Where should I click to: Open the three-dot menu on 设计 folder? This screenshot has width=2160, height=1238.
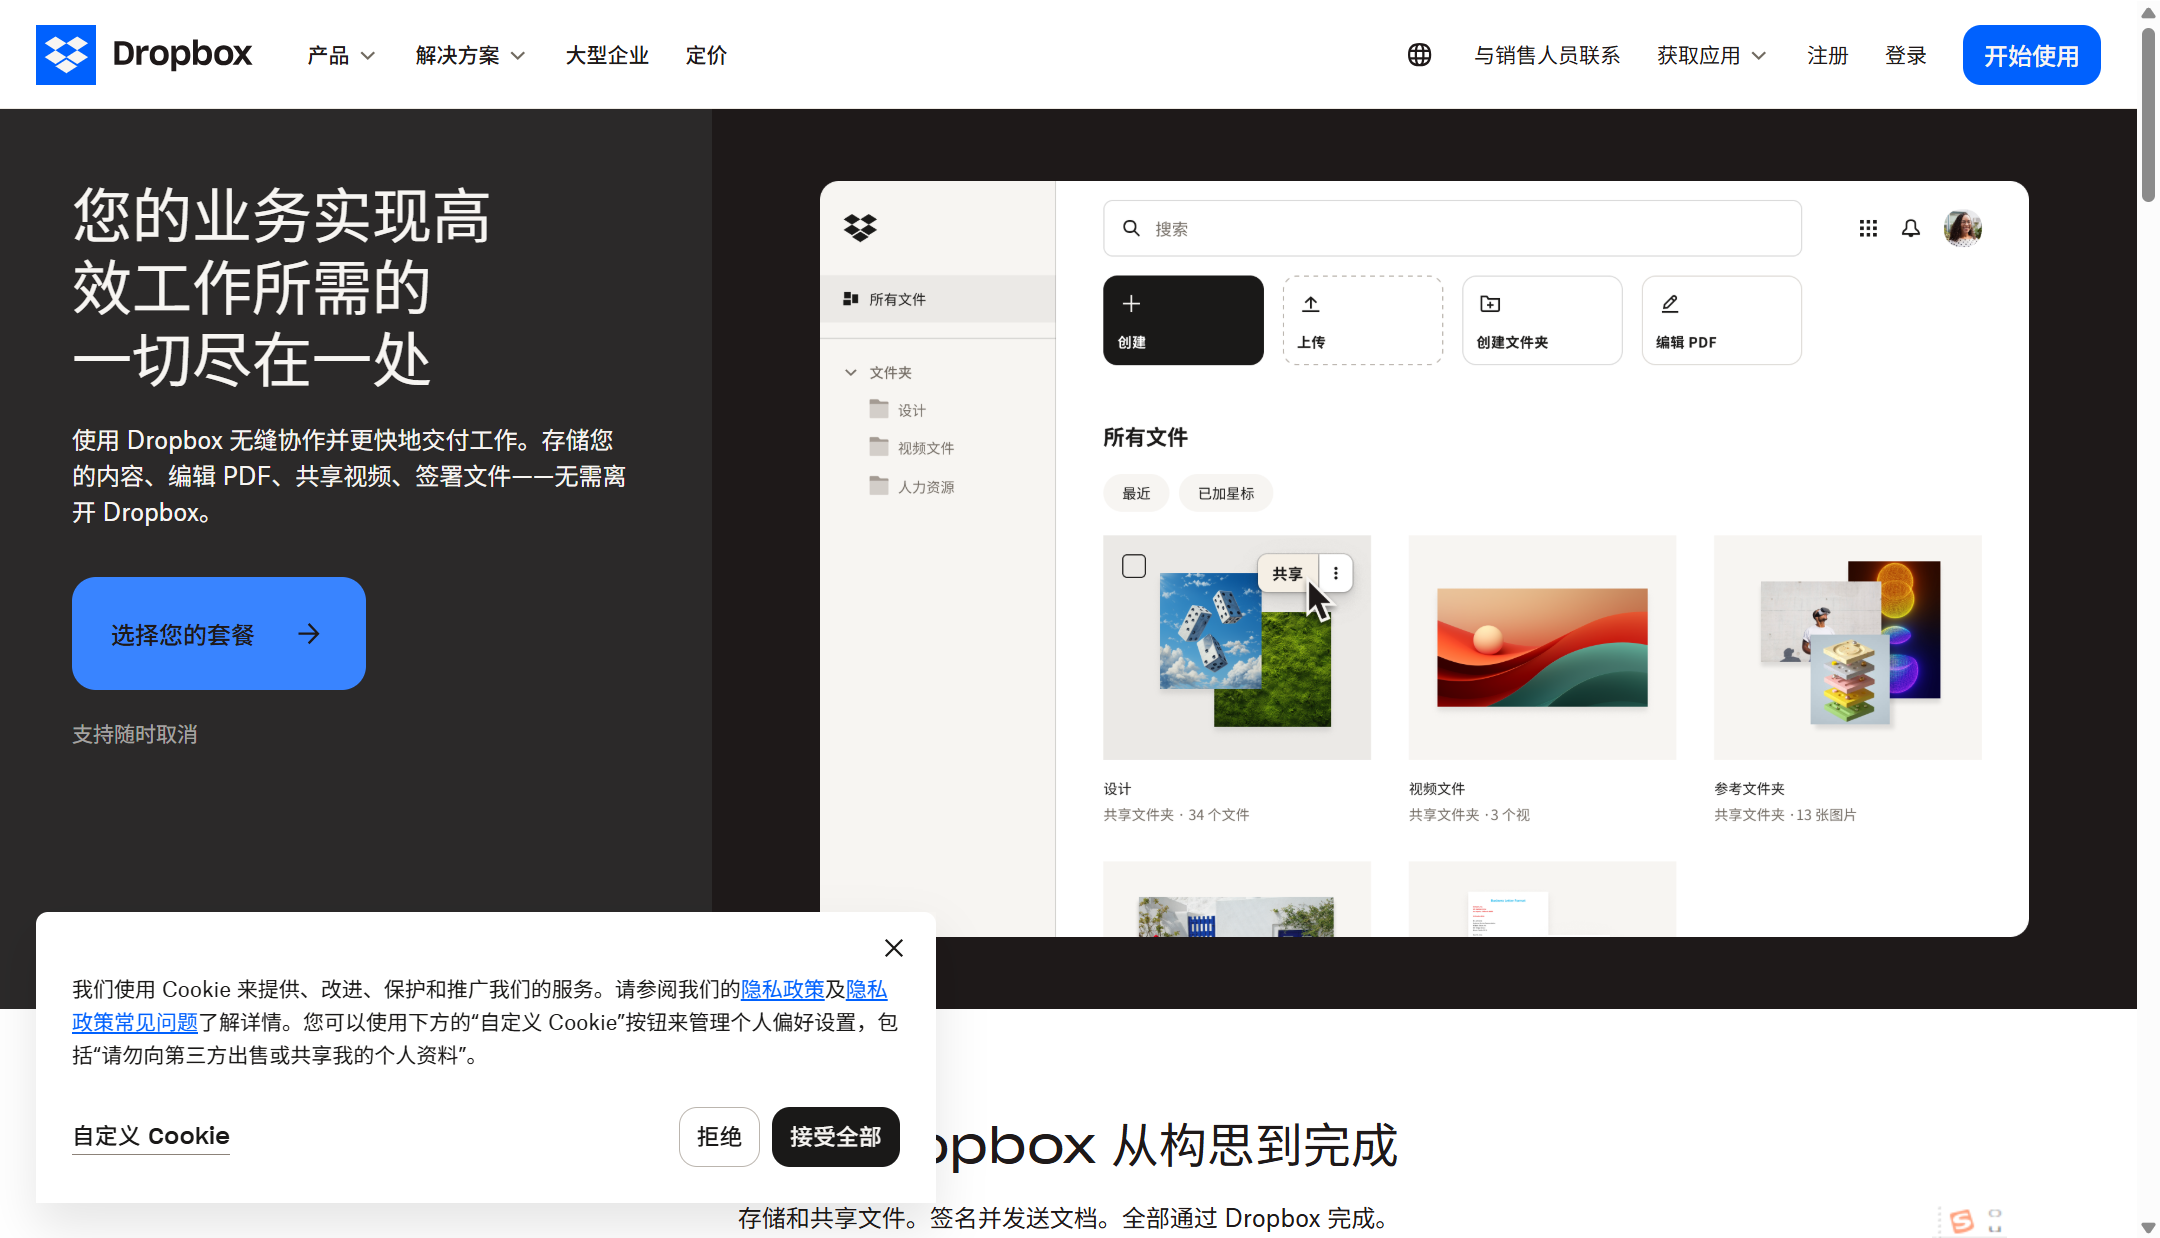pos(1336,572)
